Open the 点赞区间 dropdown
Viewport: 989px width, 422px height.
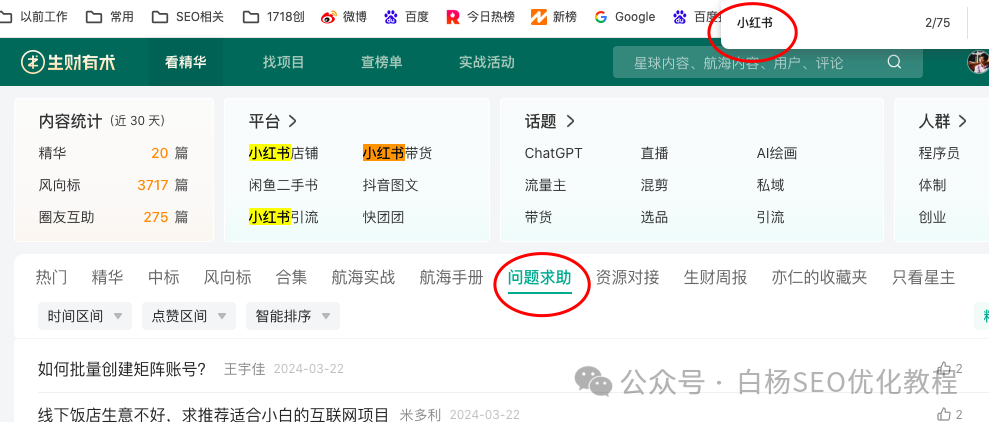(189, 316)
